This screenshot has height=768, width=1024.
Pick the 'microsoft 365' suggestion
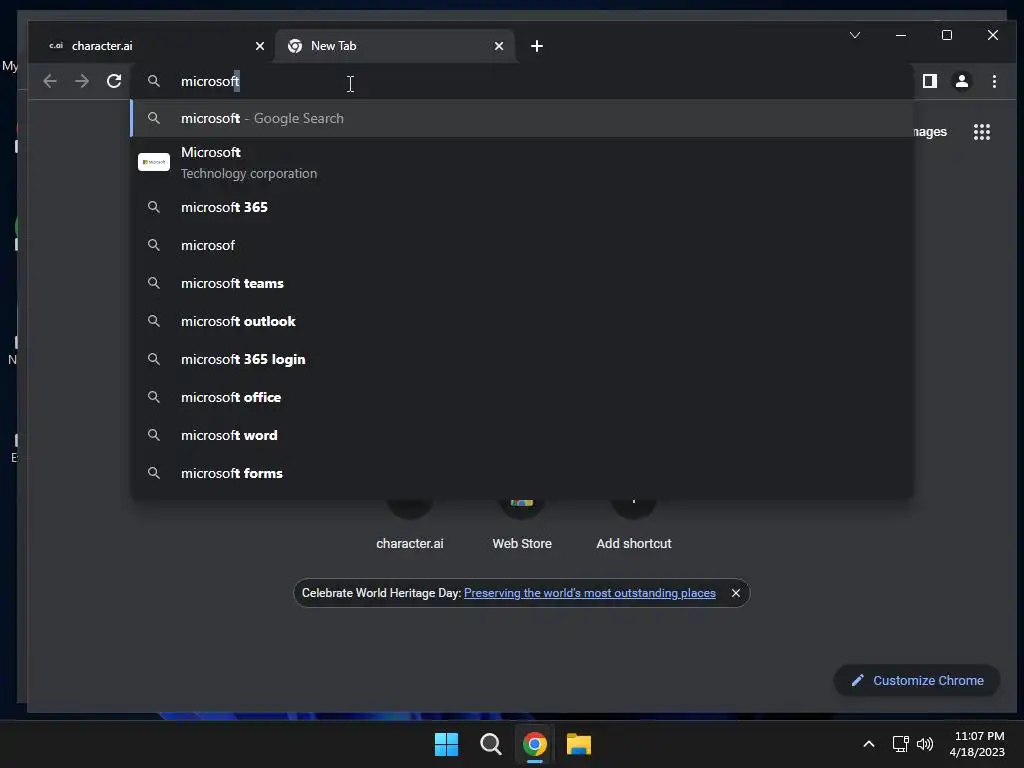pos(522,207)
